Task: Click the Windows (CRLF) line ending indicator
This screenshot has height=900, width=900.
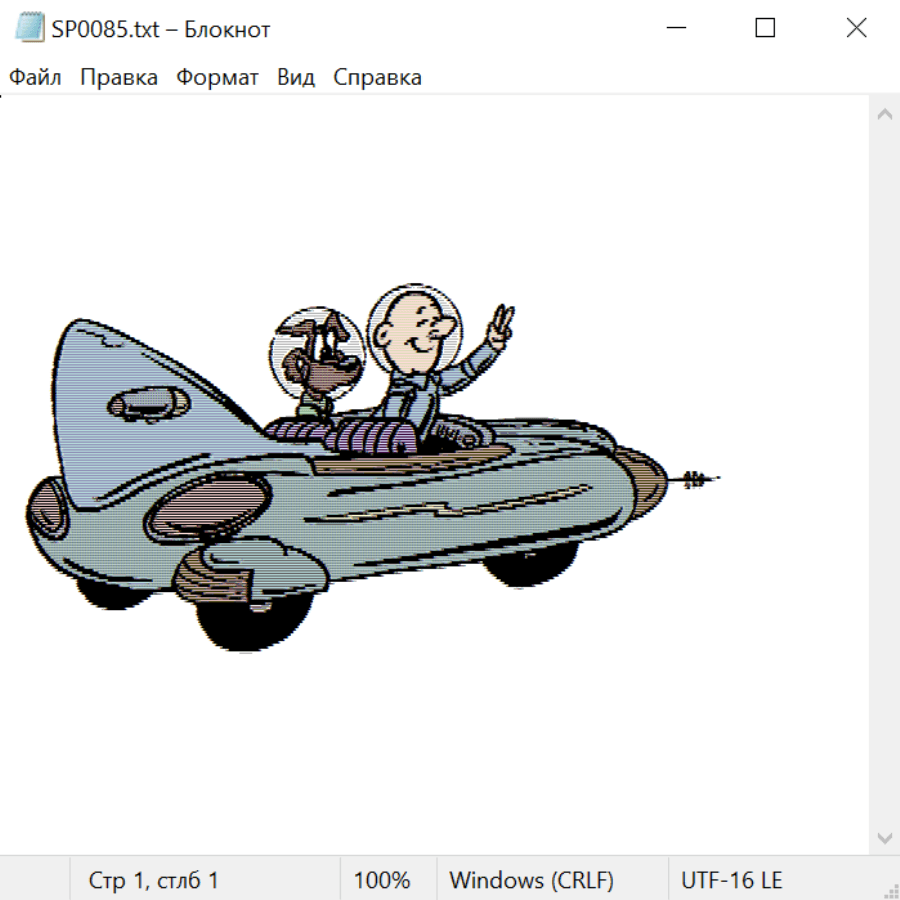Action: [531, 880]
